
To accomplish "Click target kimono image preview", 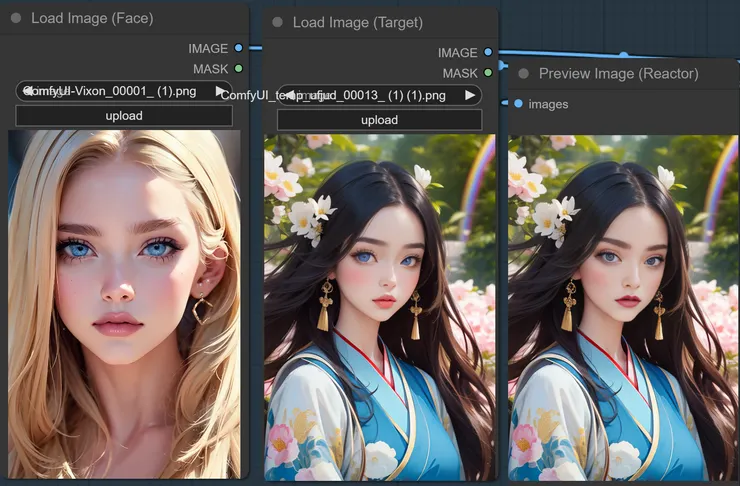I will pyautogui.click(x=379, y=308).
